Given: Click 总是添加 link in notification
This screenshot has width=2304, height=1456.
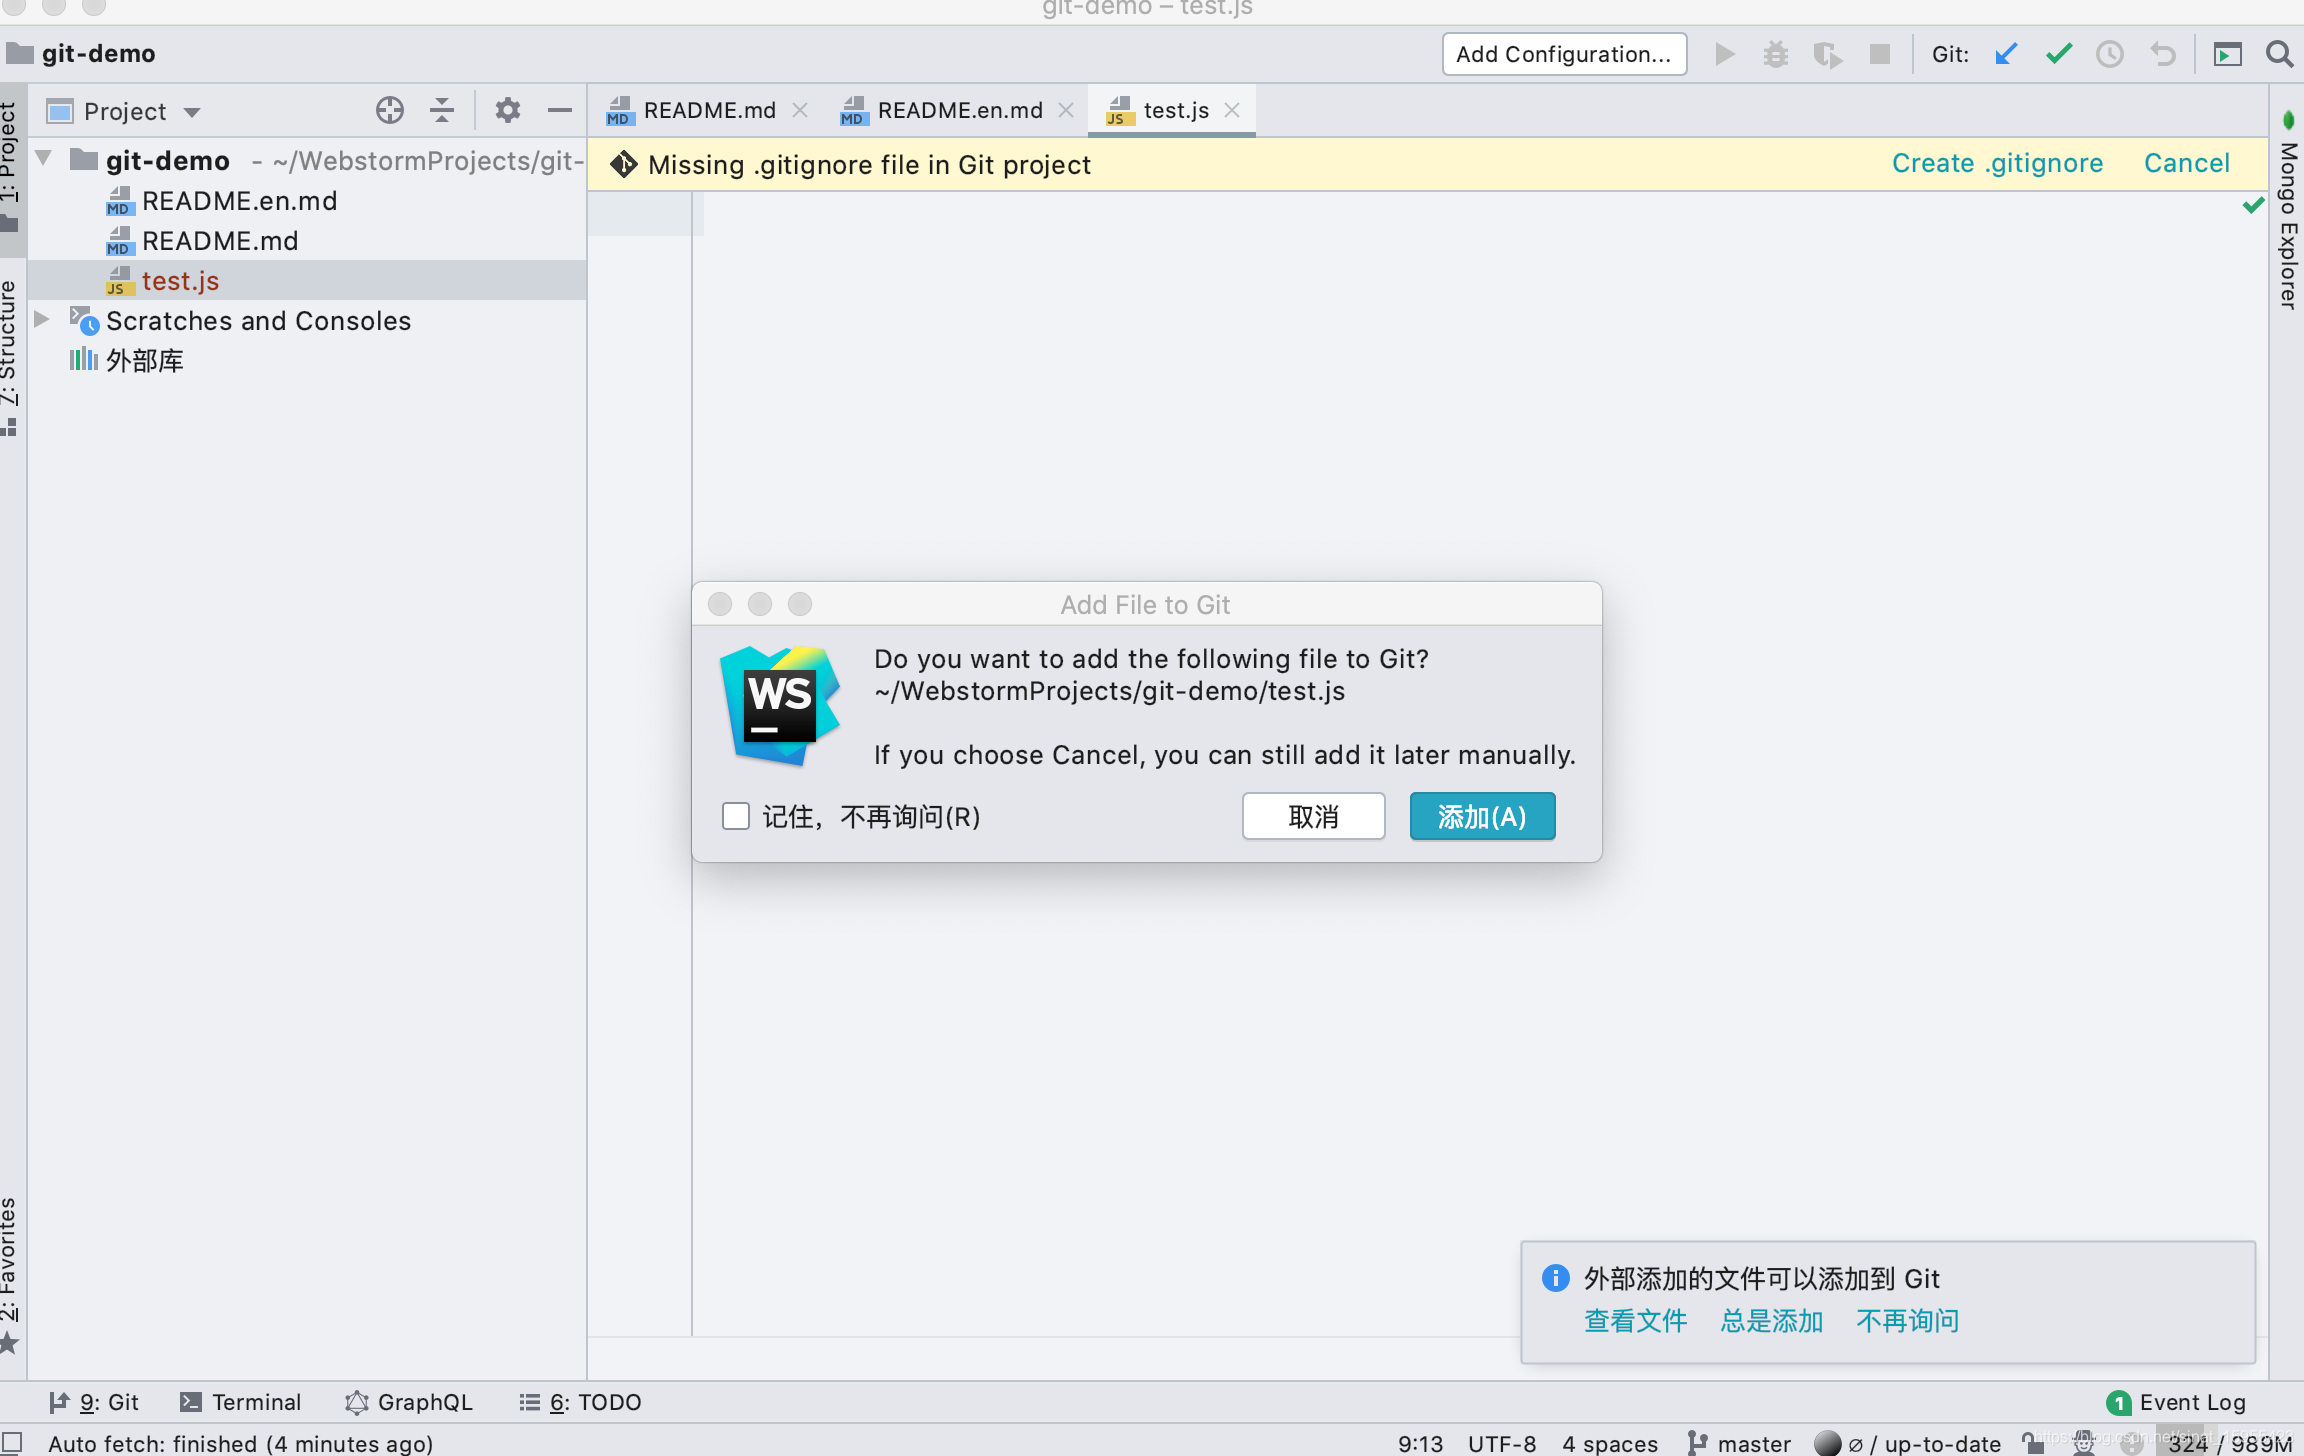Looking at the screenshot, I should point(1771,1320).
